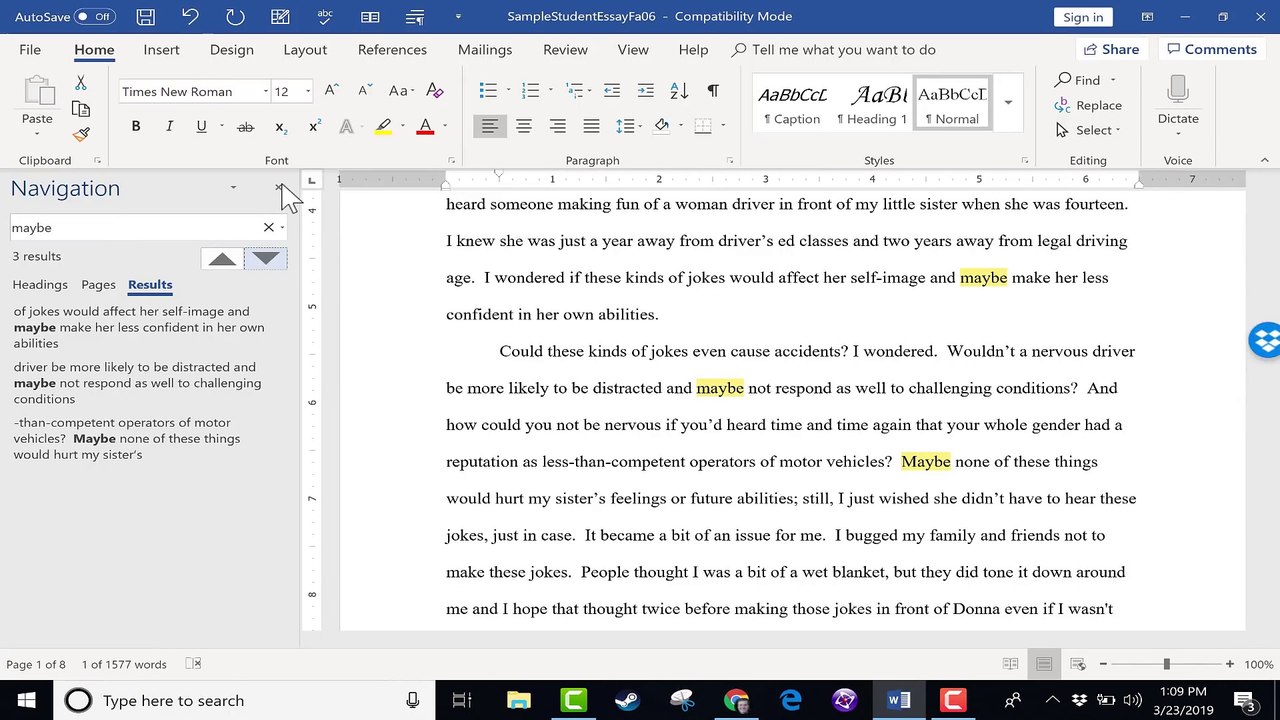Image resolution: width=1280 pixels, height=720 pixels.
Task: Apply the Caption style
Action: point(792,103)
